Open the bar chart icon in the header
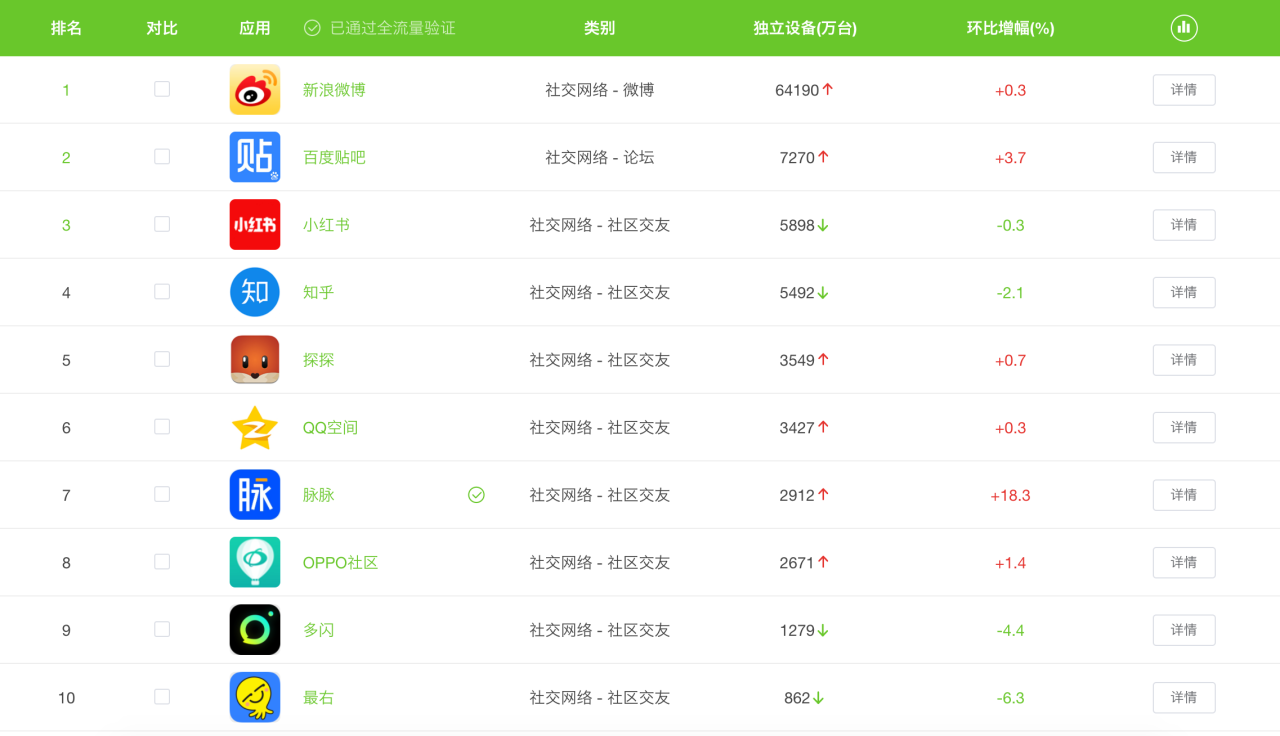 point(1183,28)
